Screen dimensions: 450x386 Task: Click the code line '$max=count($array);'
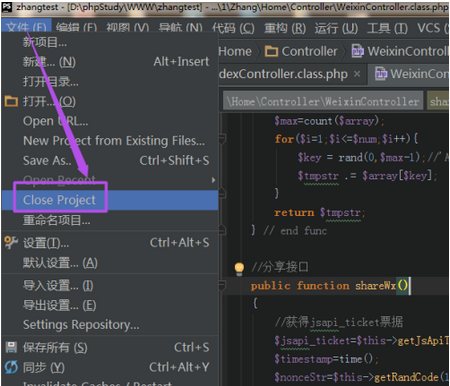click(x=329, y=121)
